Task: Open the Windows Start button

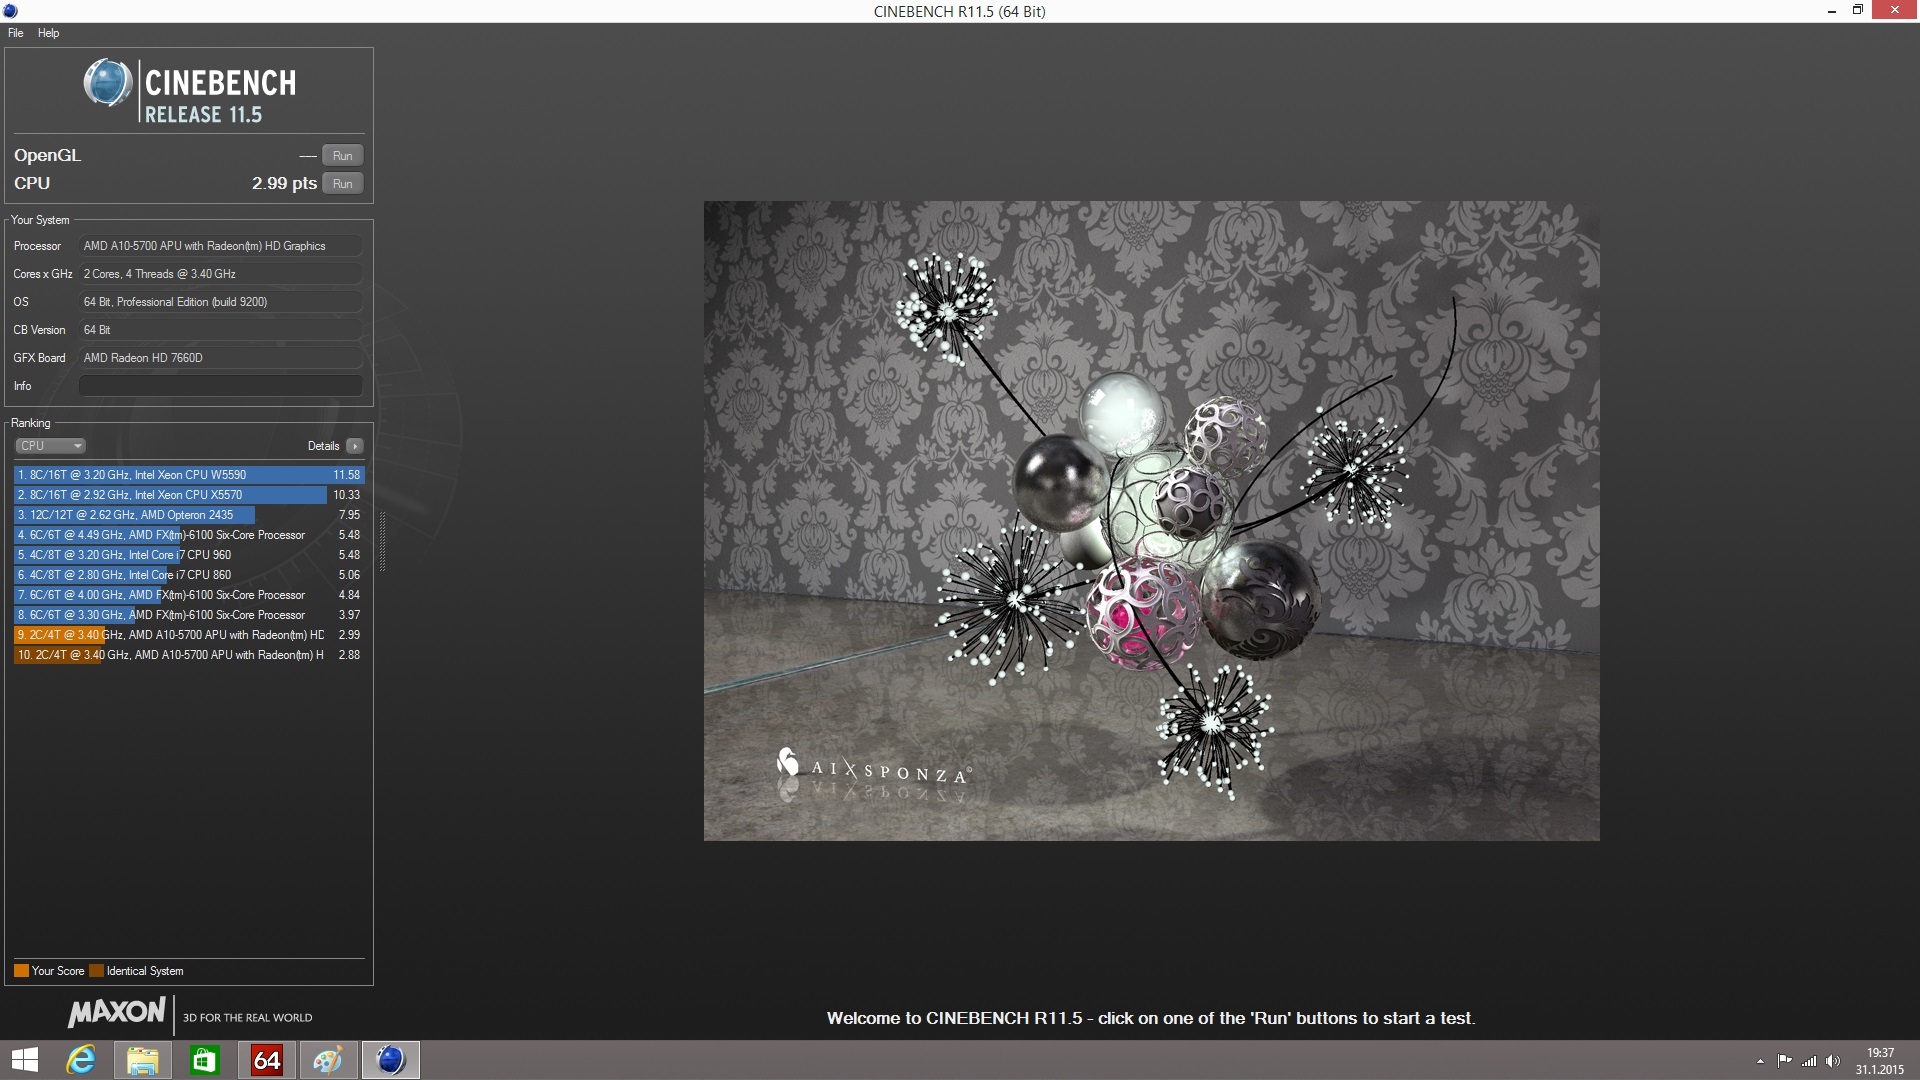Action: [24, 1060]
